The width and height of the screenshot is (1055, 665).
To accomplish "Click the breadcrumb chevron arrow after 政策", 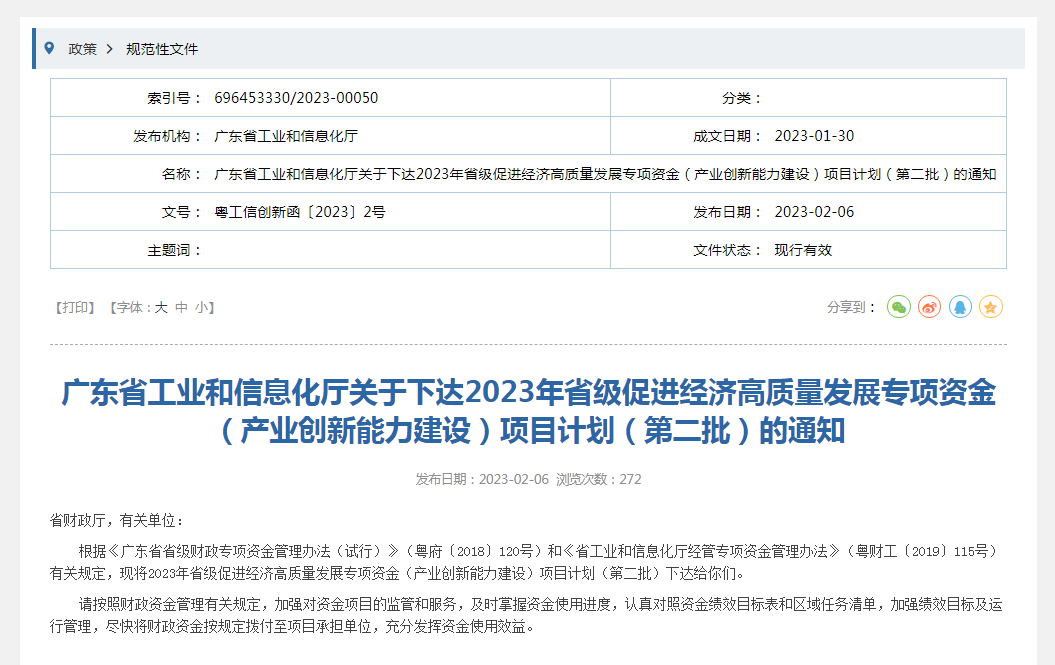I will click(109, 49).
